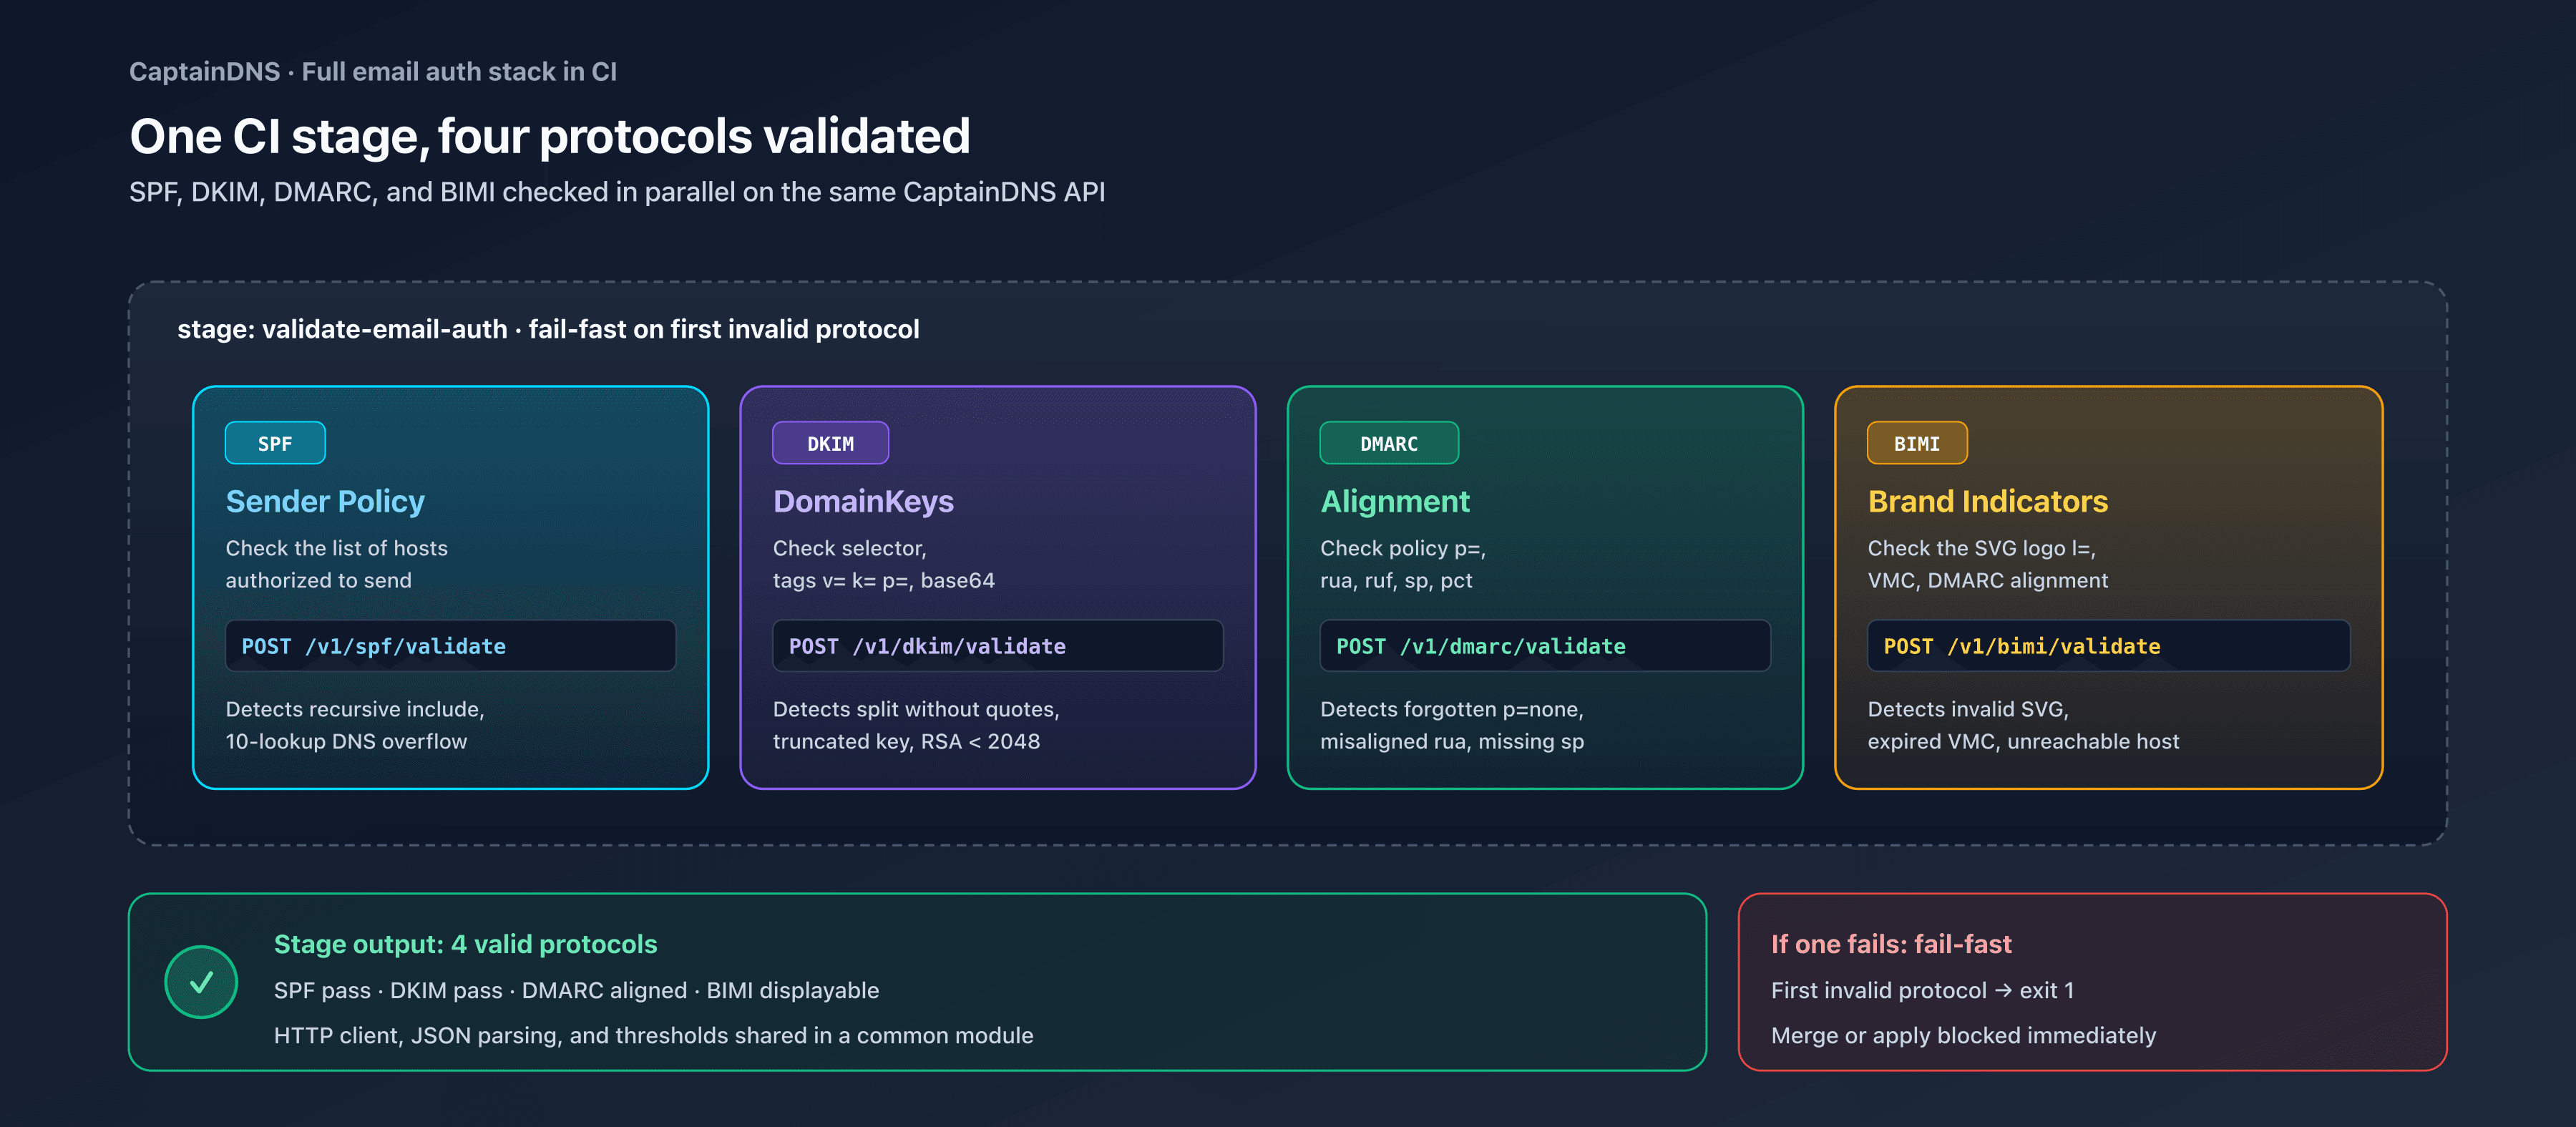Click the 'HTTP client, JSON parsing' line

point(654,1035)
